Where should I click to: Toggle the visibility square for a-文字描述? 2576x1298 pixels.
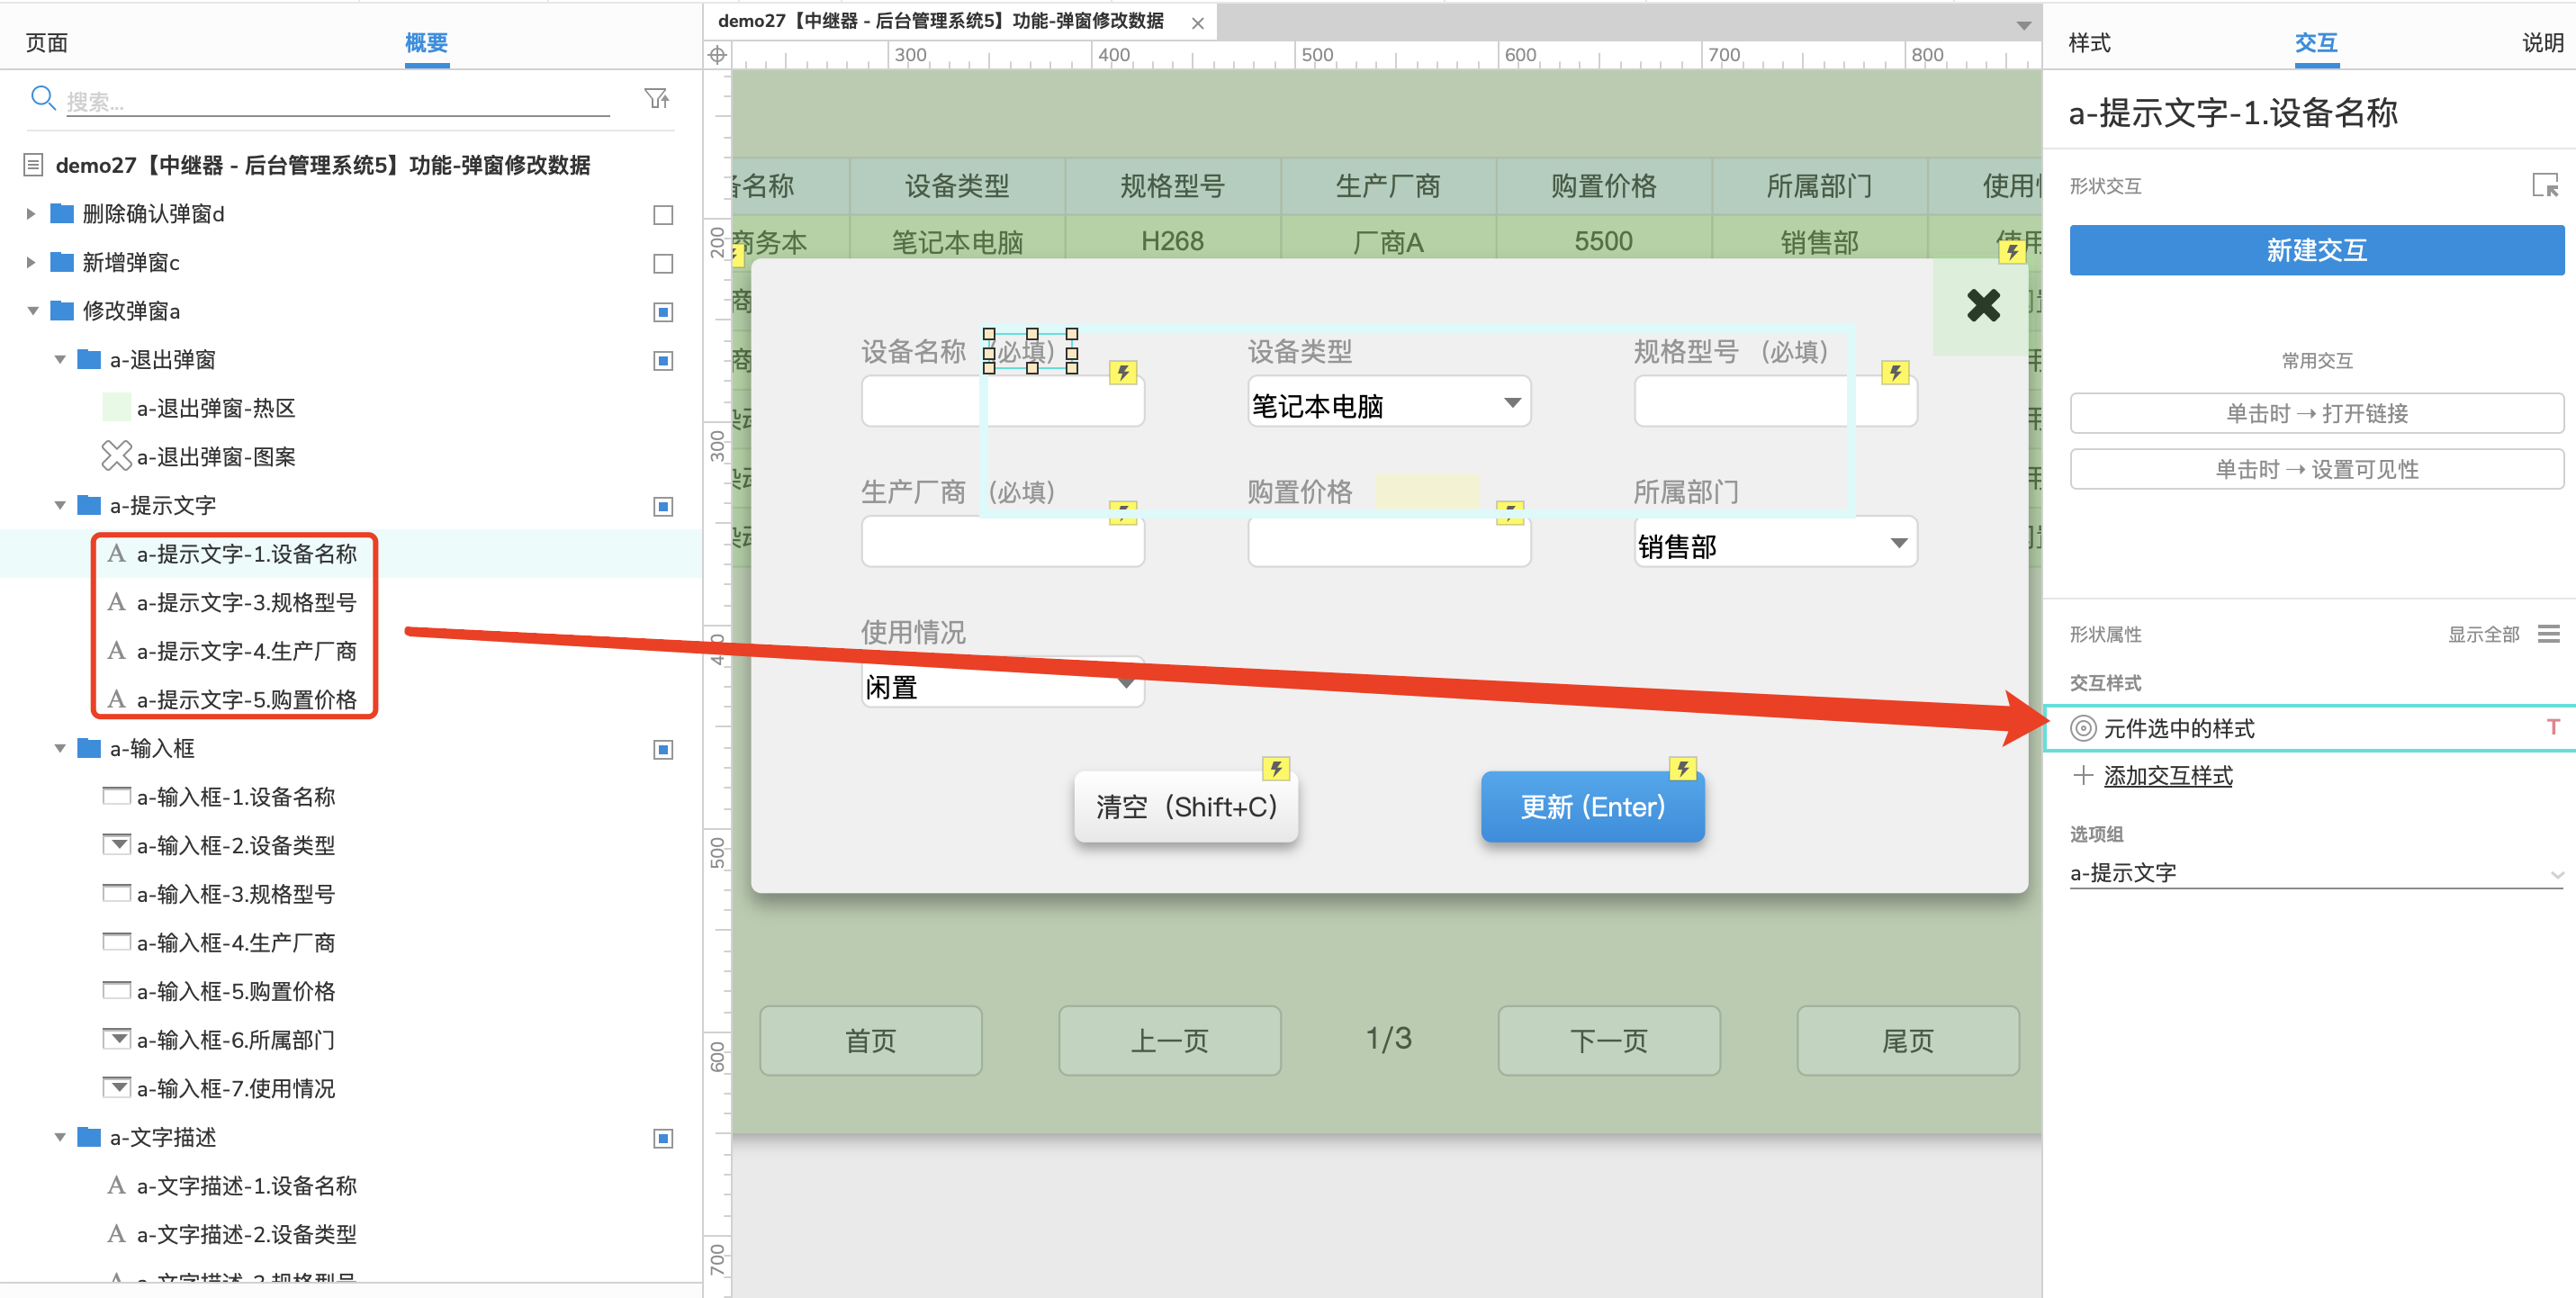(x=663, y=1139)
